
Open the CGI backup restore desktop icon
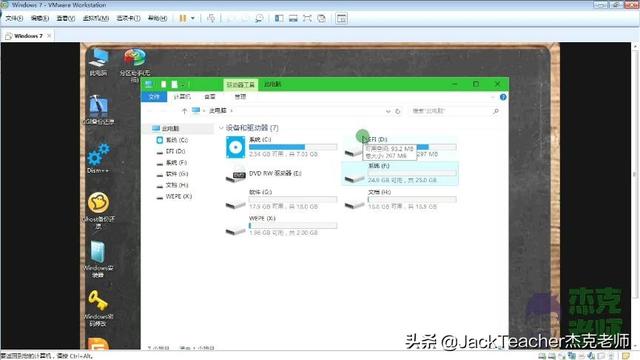(x=98, y=109)
